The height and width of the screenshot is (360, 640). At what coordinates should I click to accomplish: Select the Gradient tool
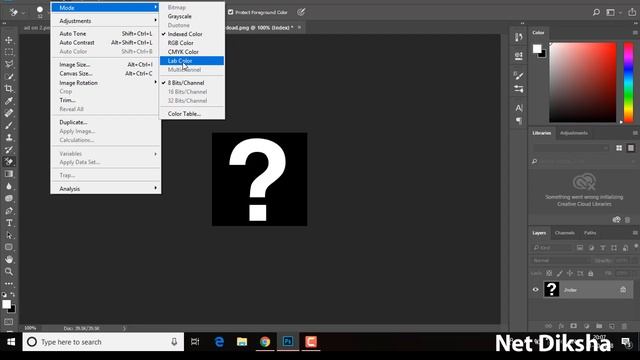[x=9, y=174]
